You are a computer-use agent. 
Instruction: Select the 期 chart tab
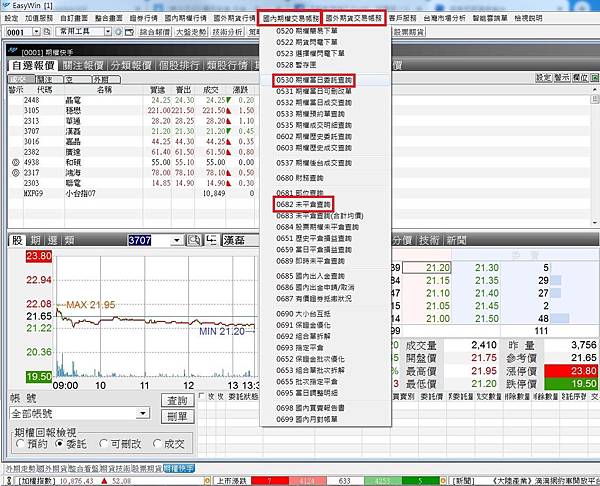(36, 240)
